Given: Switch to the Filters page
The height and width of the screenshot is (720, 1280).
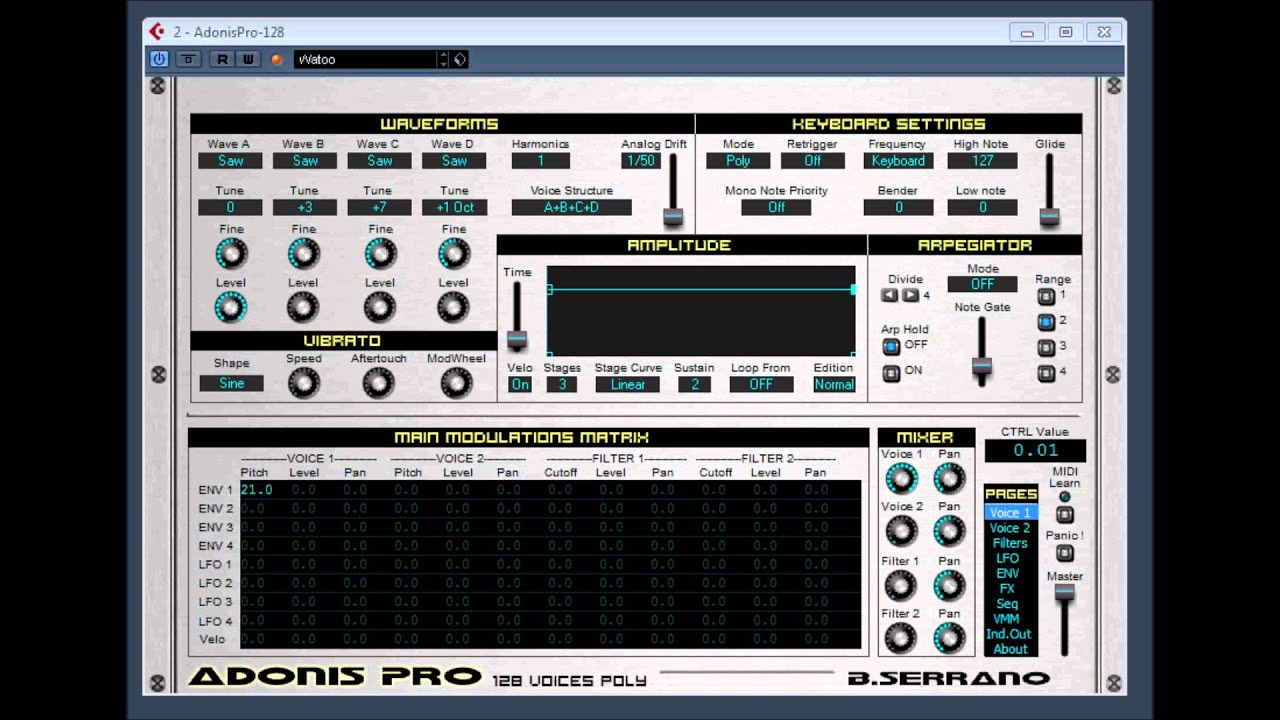Looking at the screenshot, I should pos(1010,543).
